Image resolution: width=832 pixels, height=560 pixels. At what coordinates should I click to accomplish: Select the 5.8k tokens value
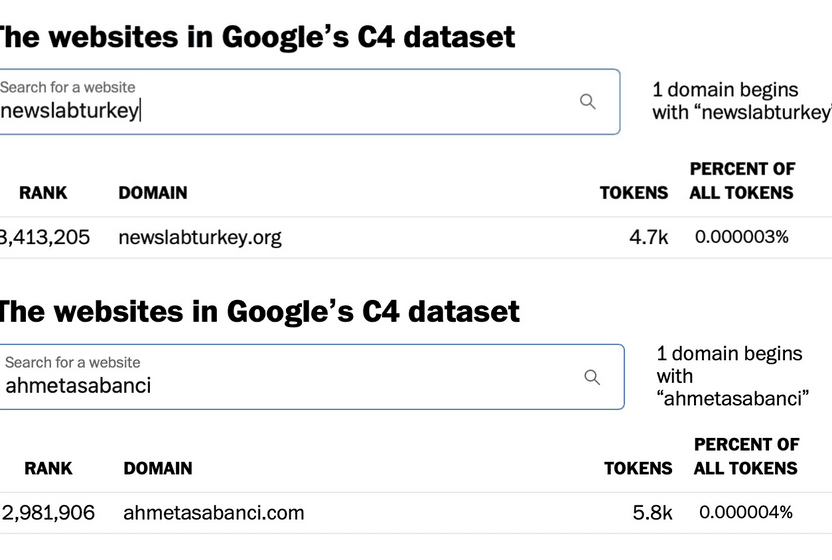[653, 513]
